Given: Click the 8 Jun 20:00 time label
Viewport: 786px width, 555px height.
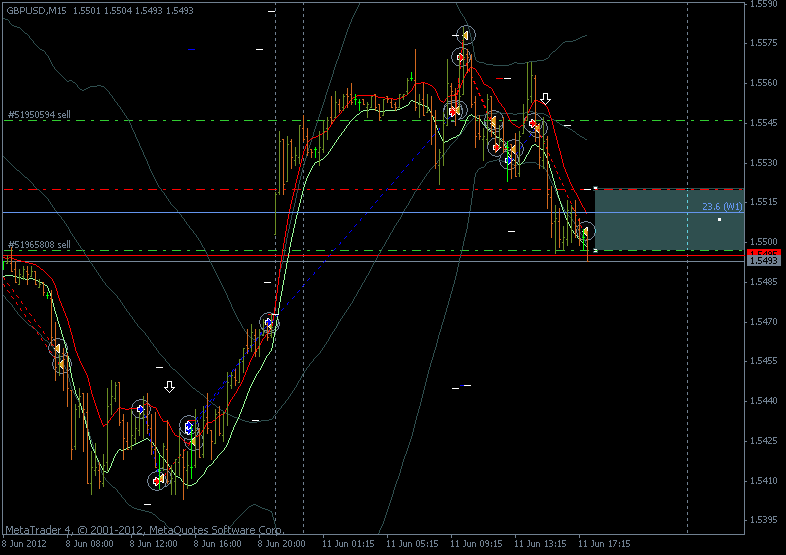Looking at the screenshot, I should coord(282,544).
